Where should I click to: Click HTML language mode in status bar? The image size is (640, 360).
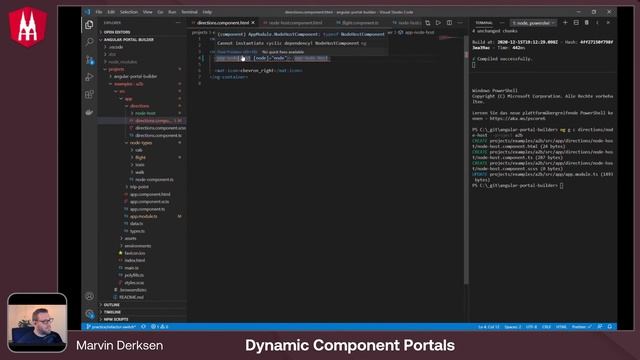561,327
